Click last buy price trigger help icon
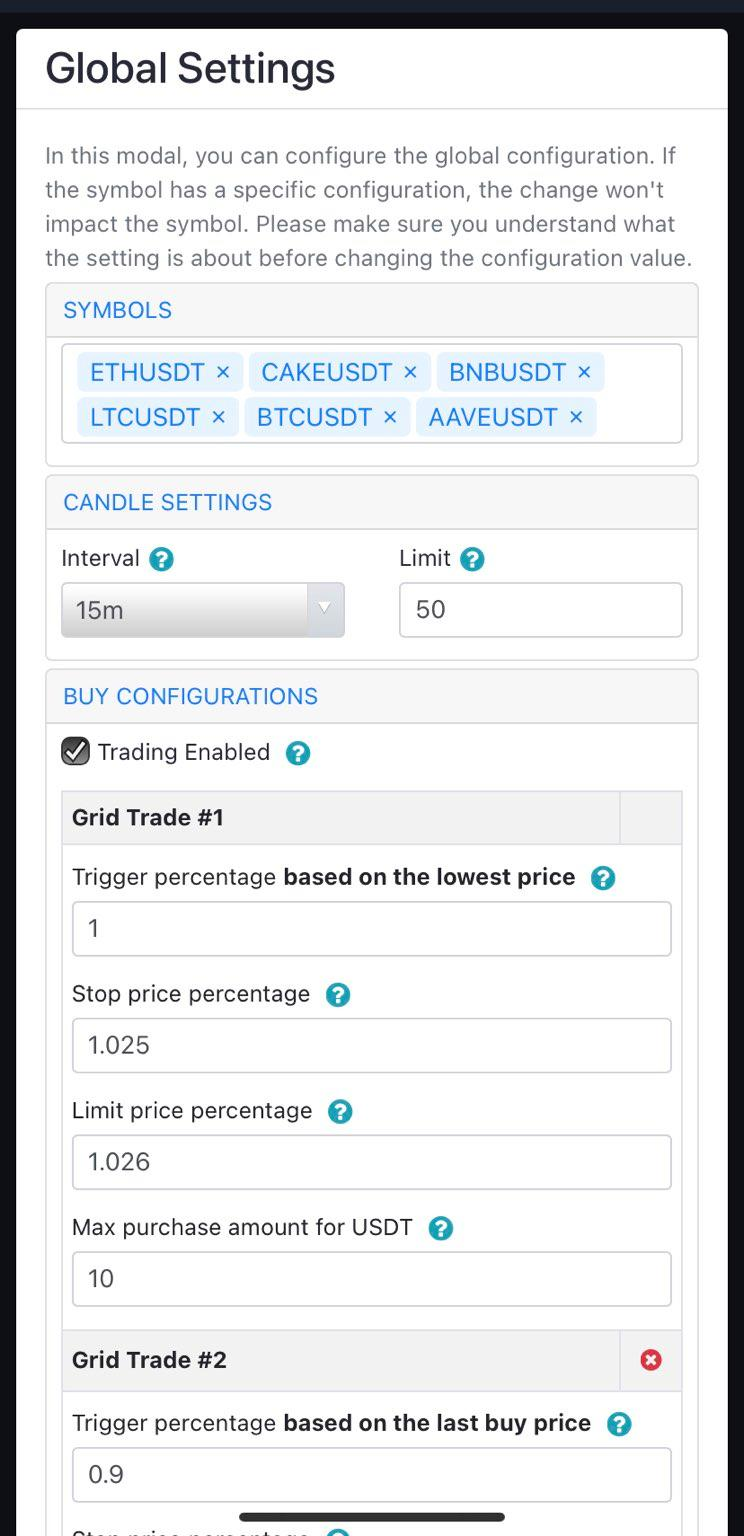The image size is (744, 1536). point(619,1424)
